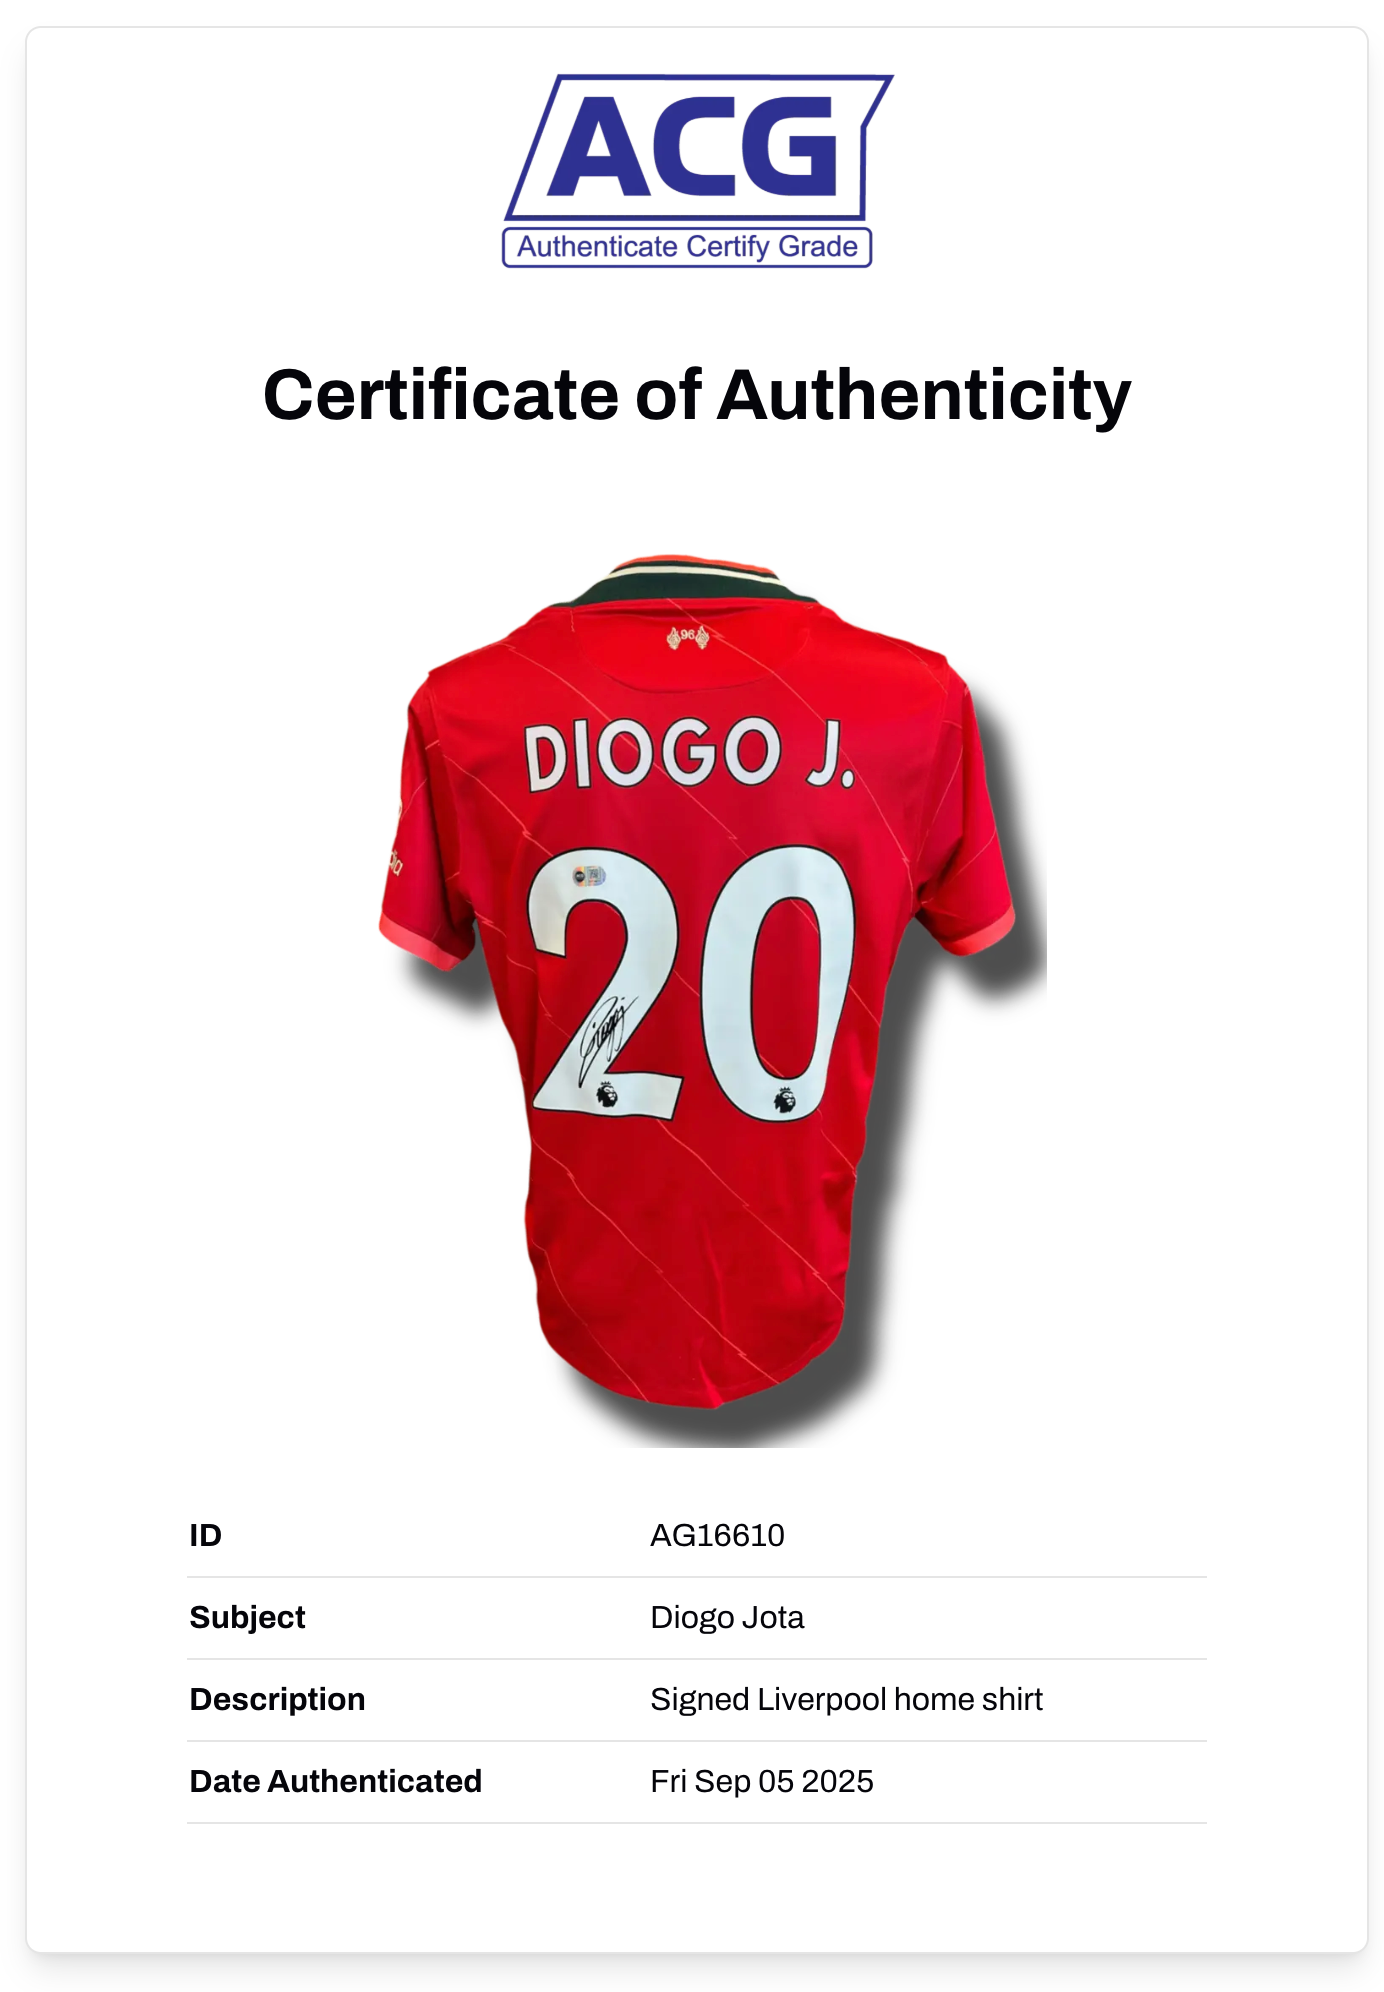Click the "DIOGO J." name on the shirt
Screen dimensions: 1384x1992
[x=689, y=753]
